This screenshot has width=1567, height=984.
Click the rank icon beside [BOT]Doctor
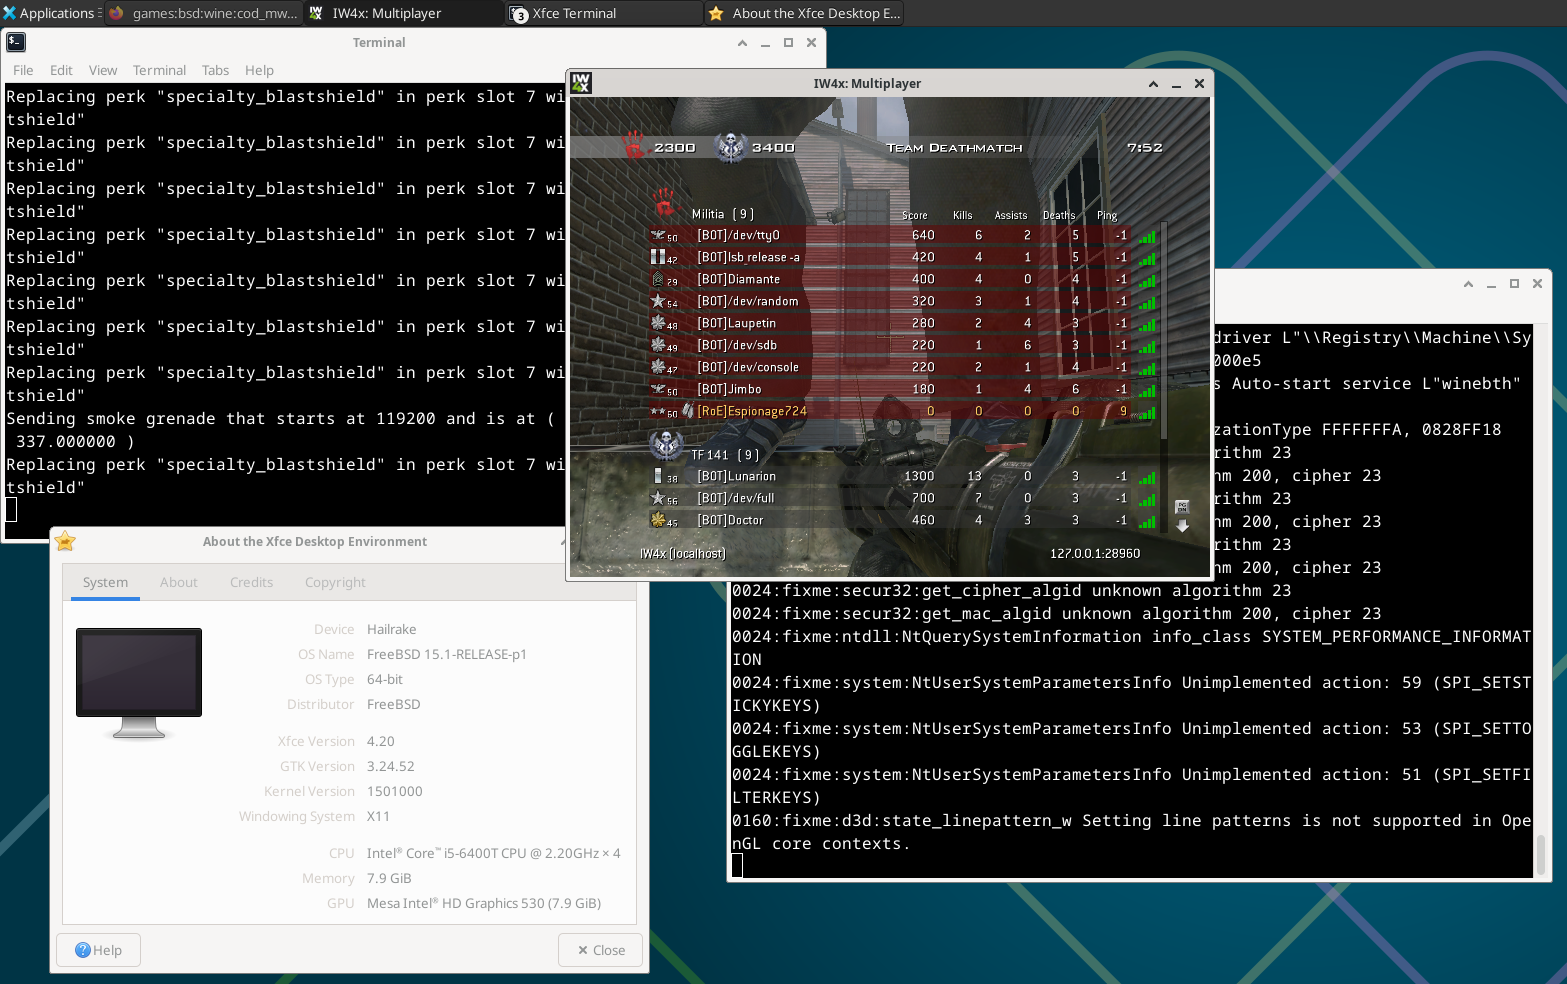click(658, 520)
